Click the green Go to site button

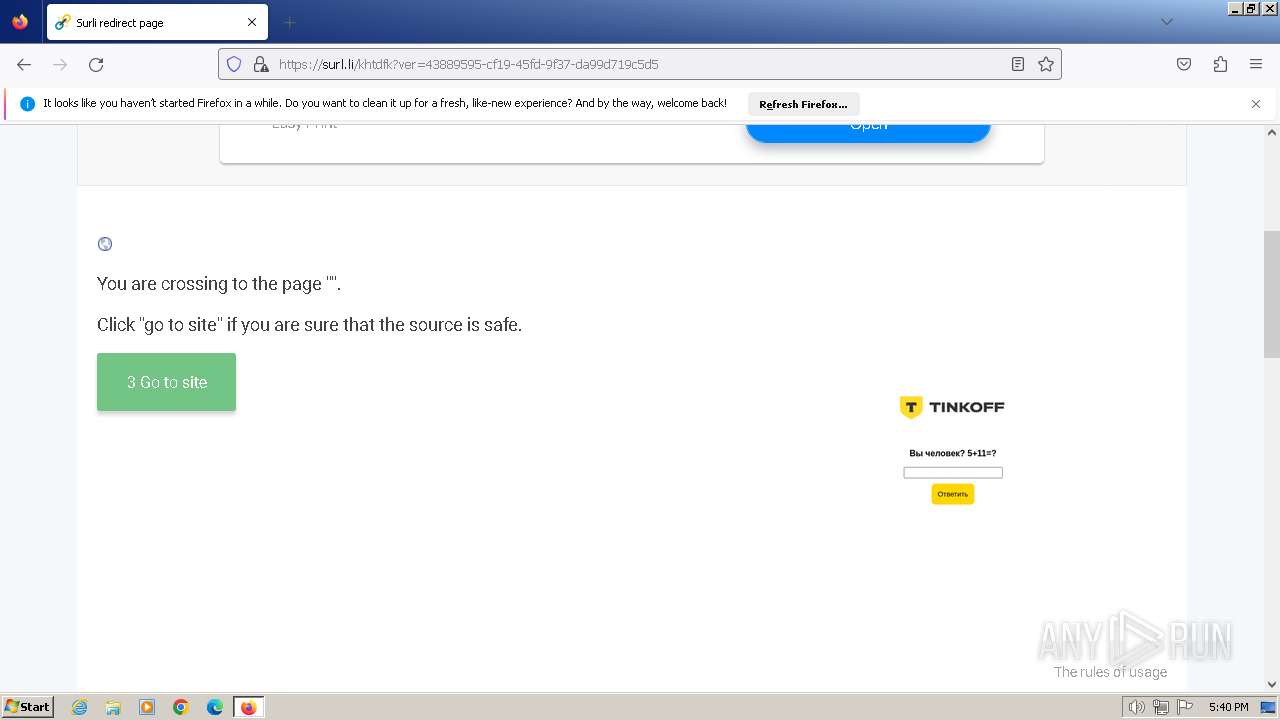pos(166,382)
